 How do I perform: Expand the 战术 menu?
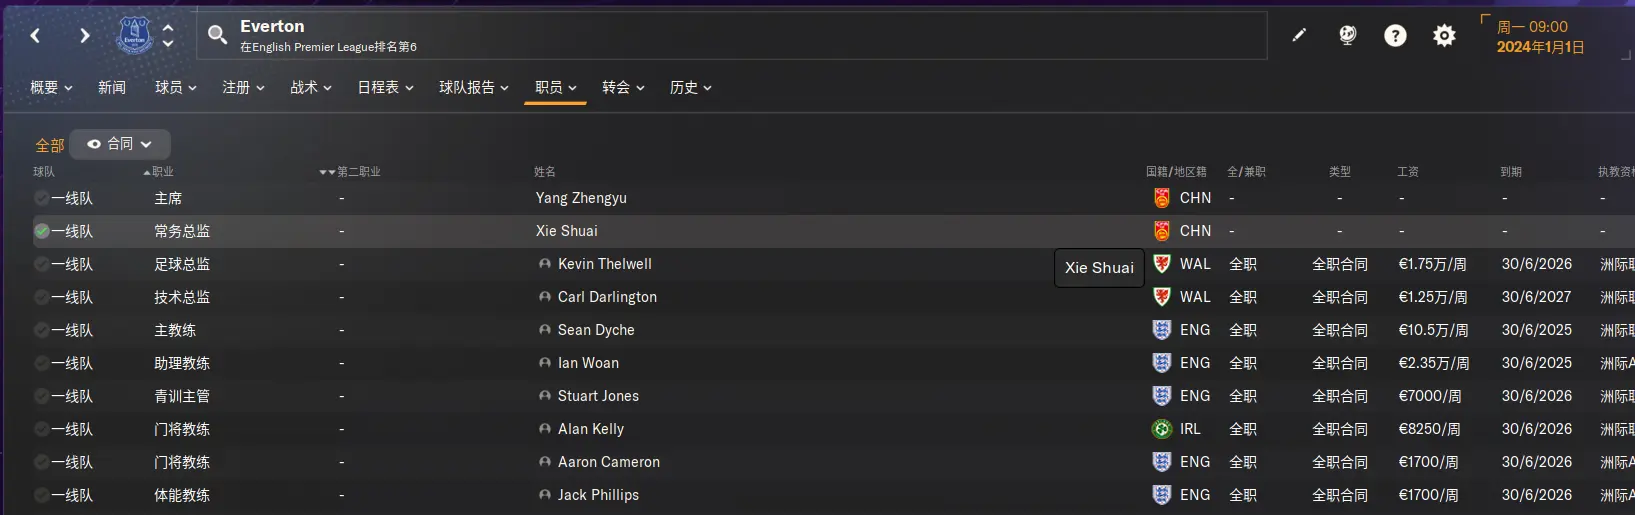311,88
